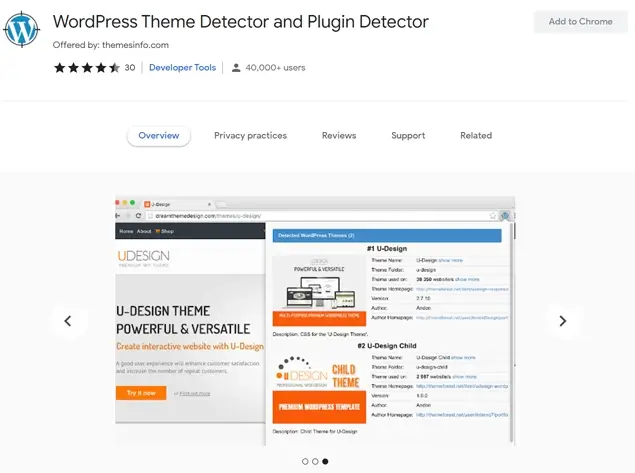Click the '40,000+ users' text

point(275,68)
